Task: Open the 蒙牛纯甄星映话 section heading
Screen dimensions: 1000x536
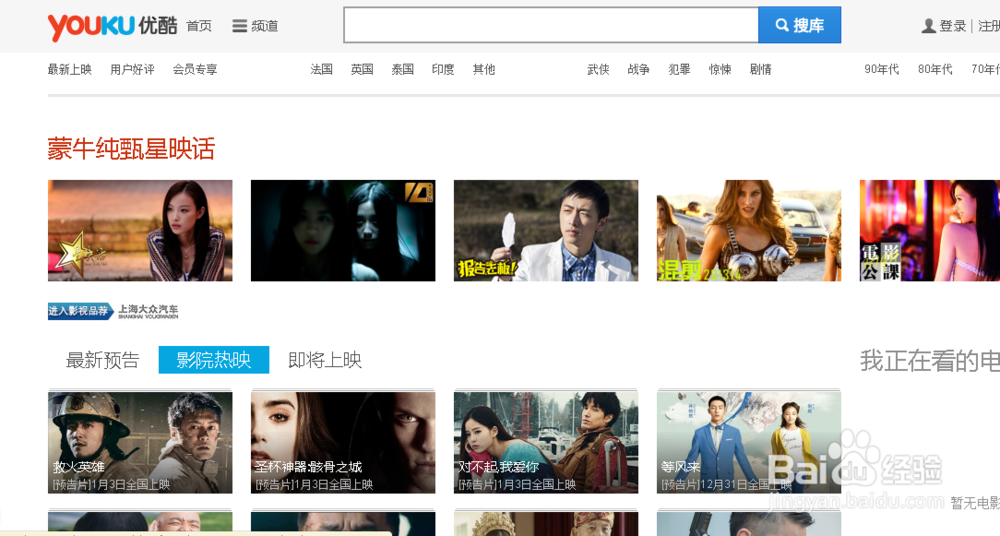Action: [131, 149]
